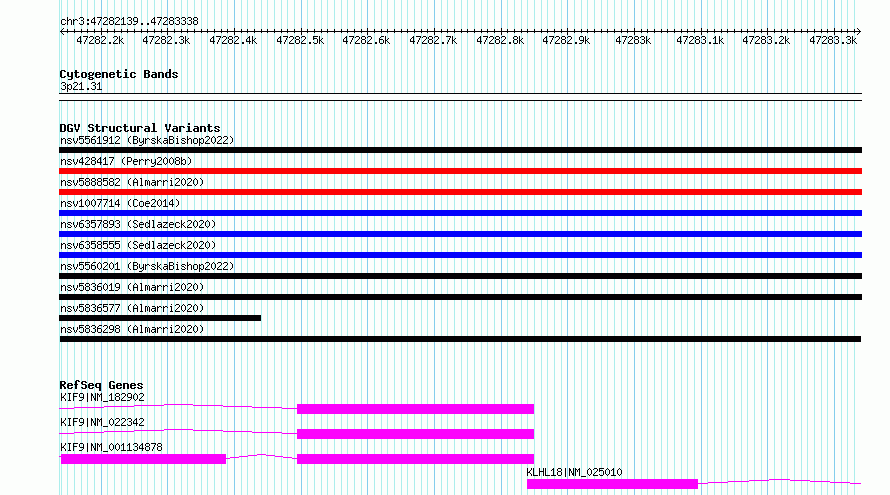The image size is (890, 495).
Task: Click the nsv5836577 (Almarri2020) label
Action: (x=132, y=309)
